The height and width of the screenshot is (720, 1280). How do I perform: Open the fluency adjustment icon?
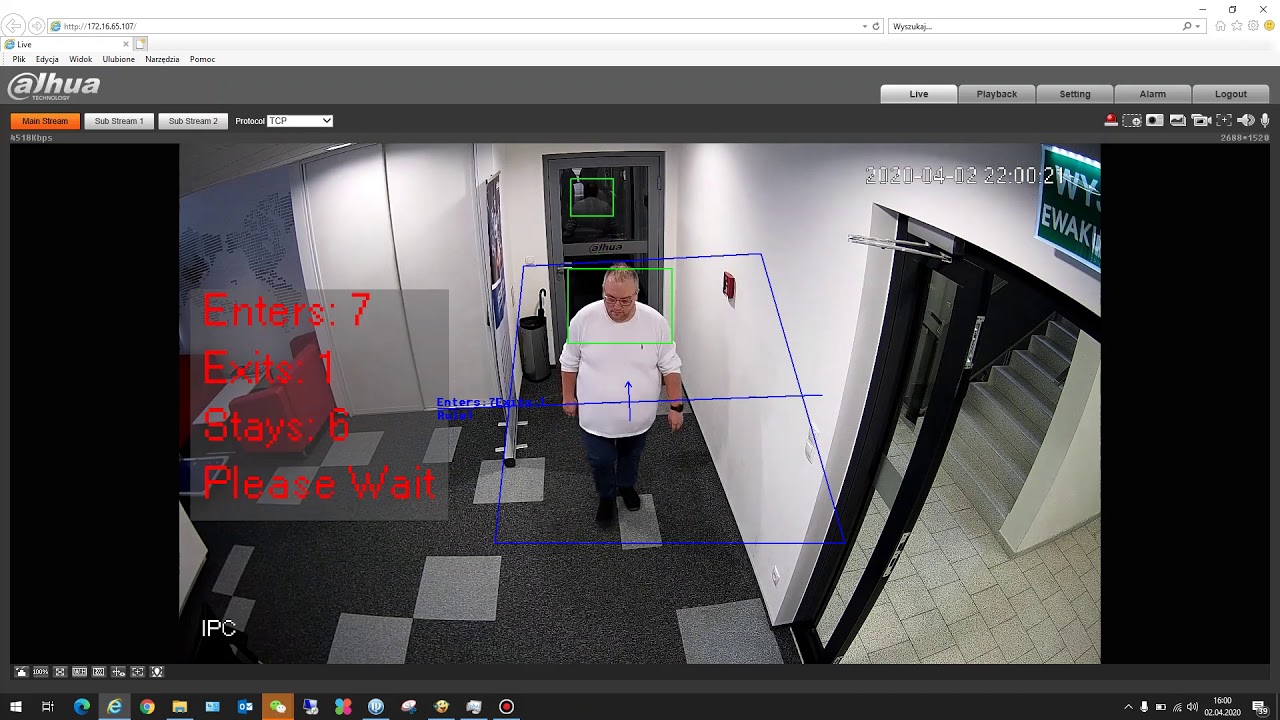pos(99,672)
